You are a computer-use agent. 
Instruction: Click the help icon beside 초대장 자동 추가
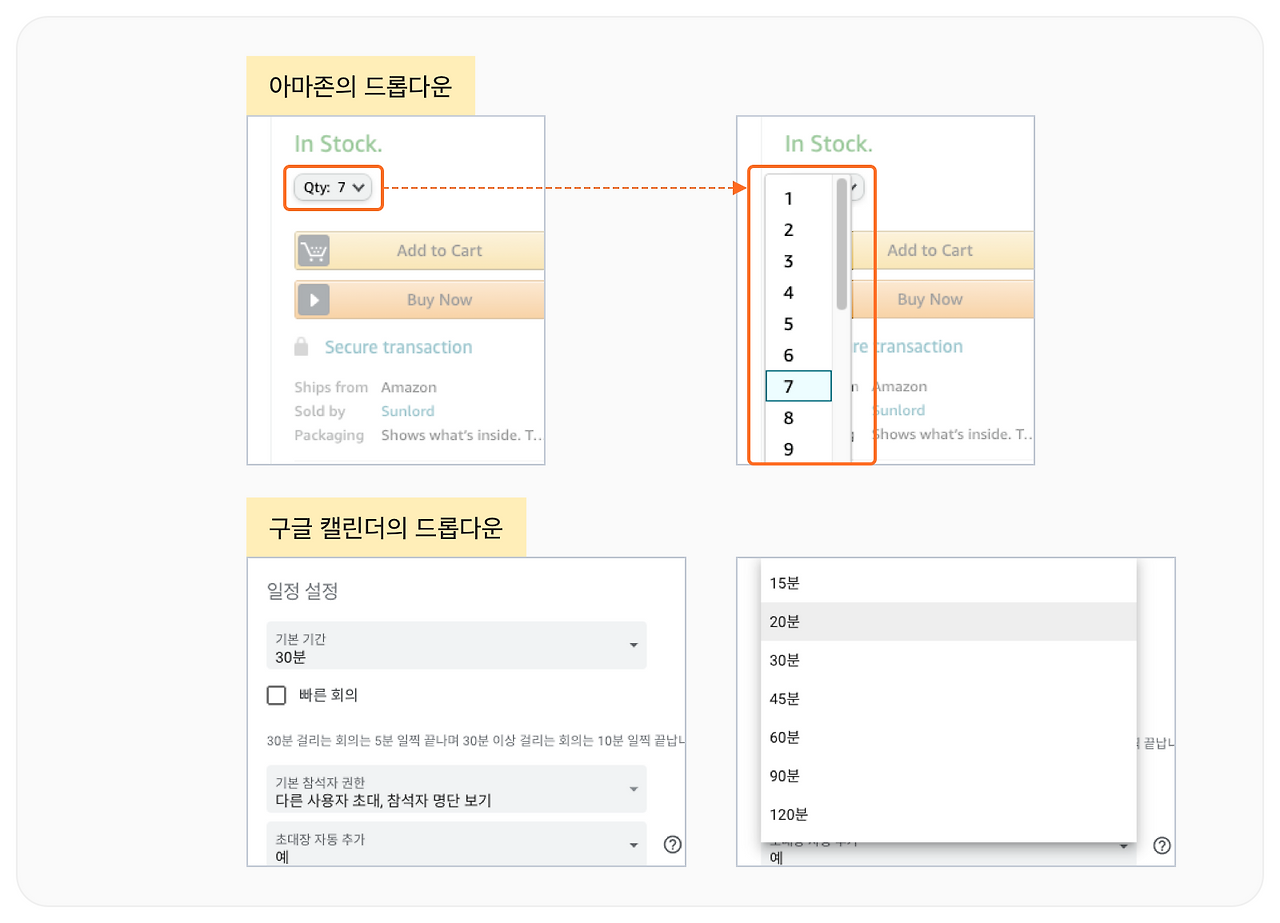tap(673, 845)
